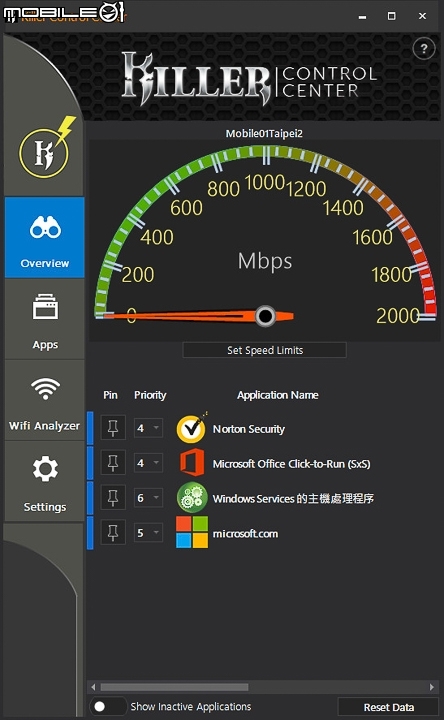This screenshot has width=444, height=720.
Task: Pin Microsoft Office Click-to-Run row
Action: point(113,463)
